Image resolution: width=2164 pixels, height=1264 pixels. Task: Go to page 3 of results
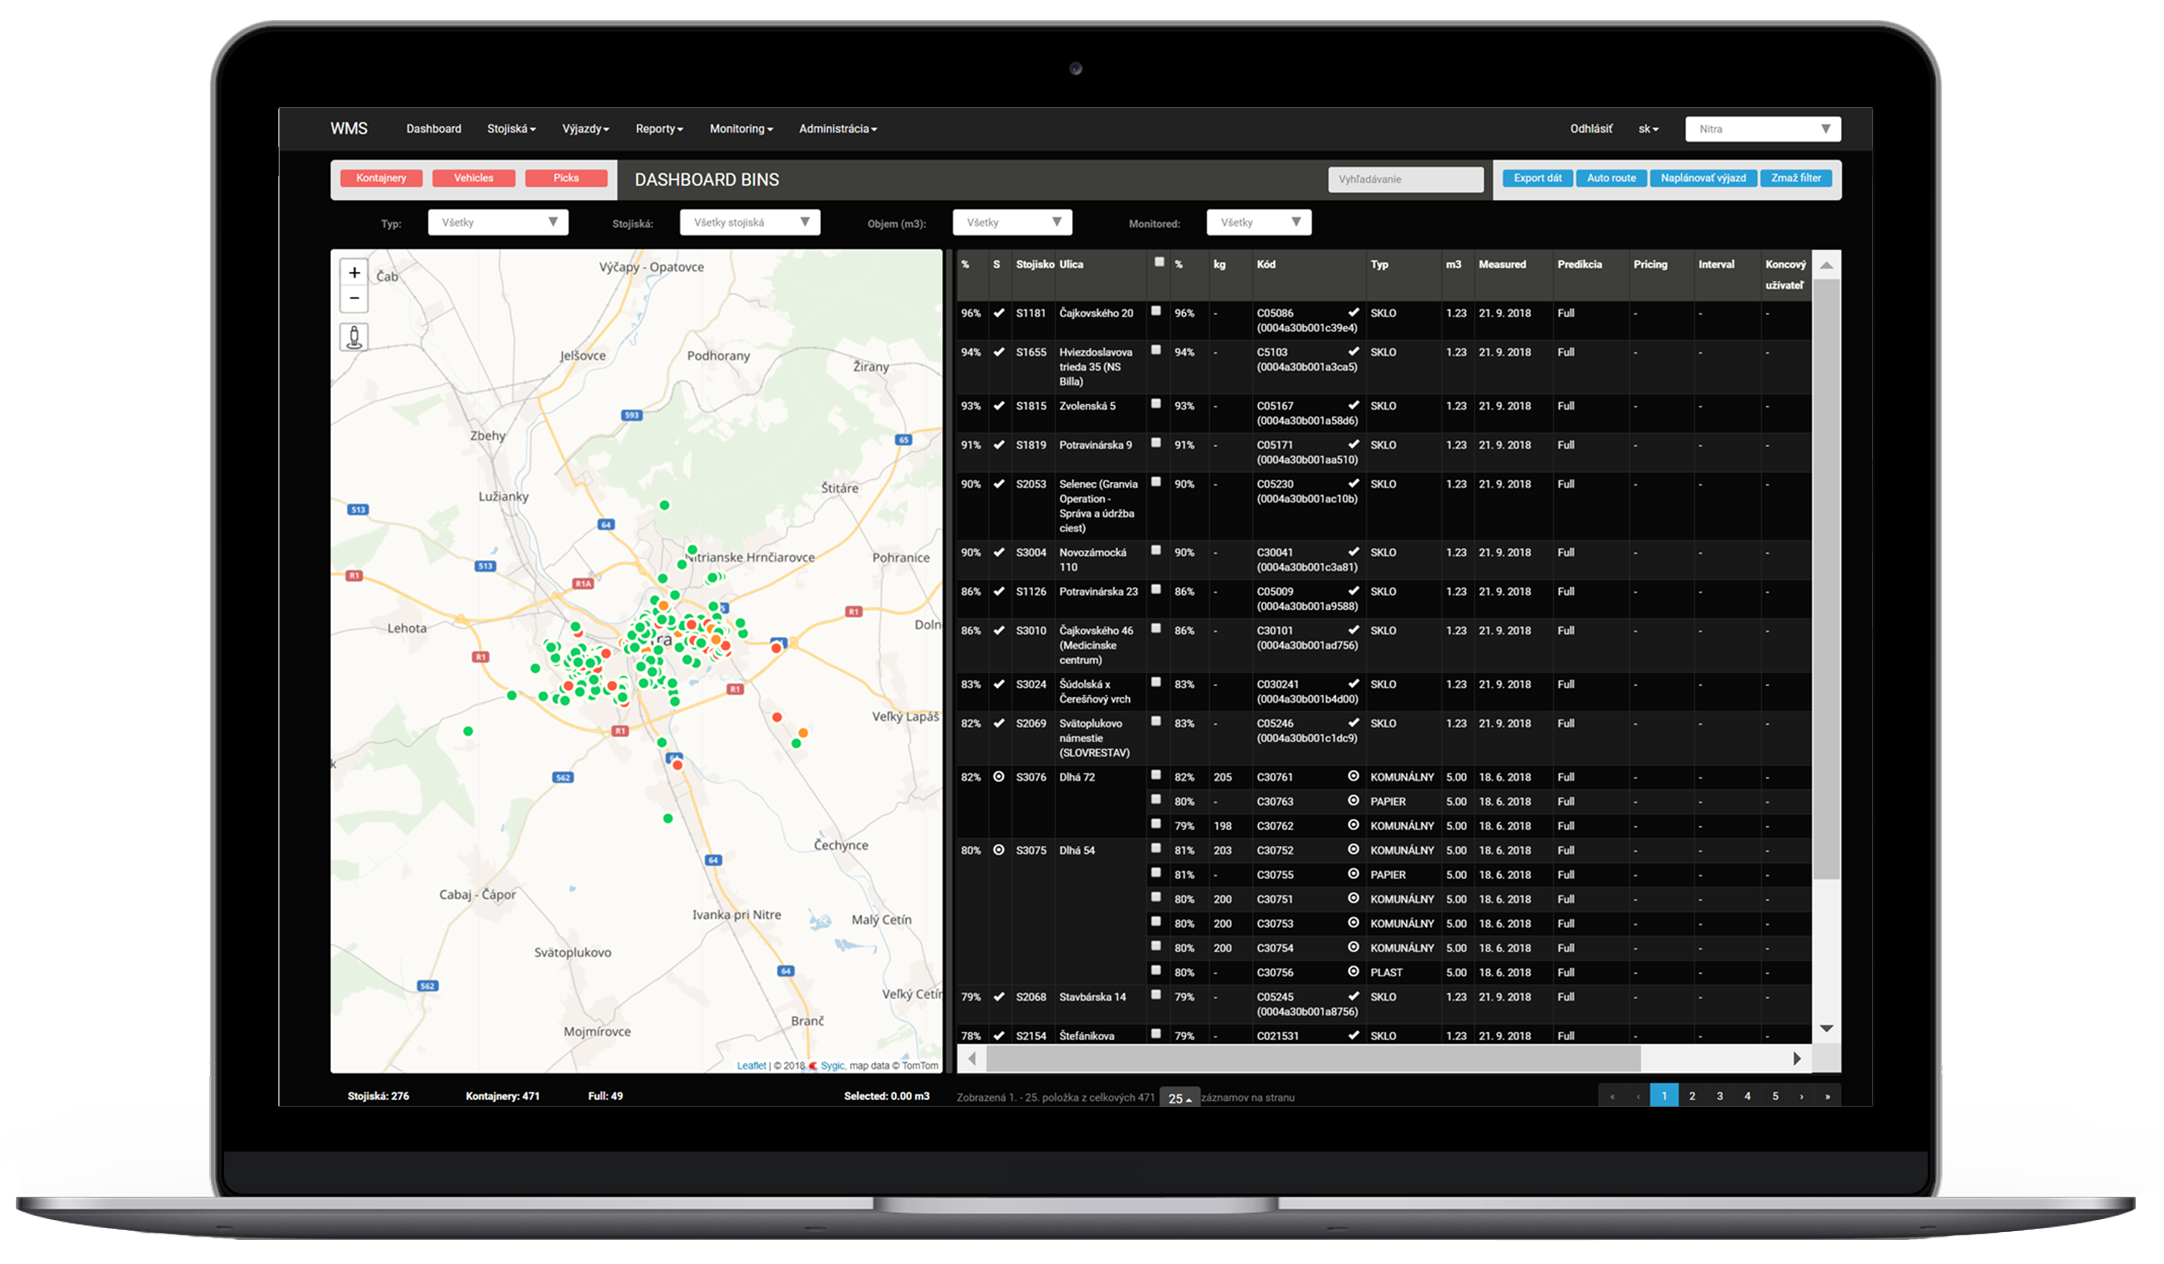click(1720, 1096)
